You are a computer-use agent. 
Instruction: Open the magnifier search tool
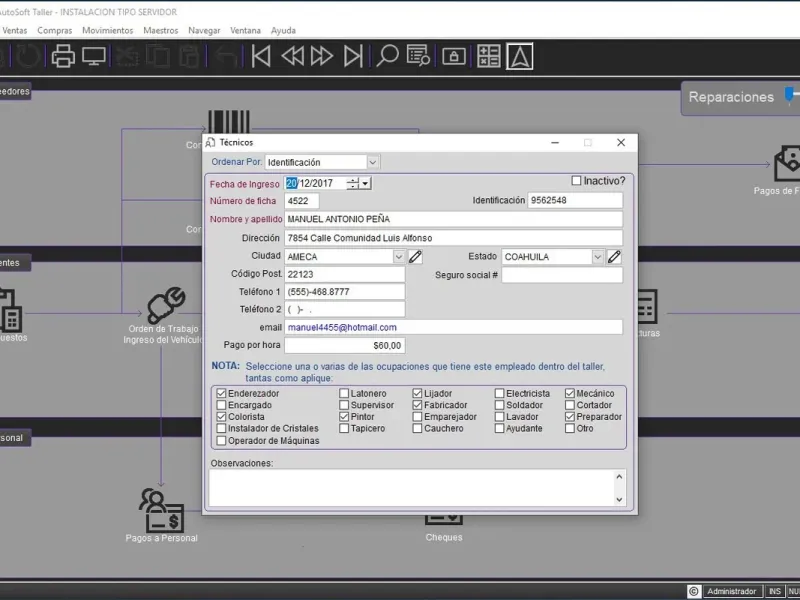[387, 56]
